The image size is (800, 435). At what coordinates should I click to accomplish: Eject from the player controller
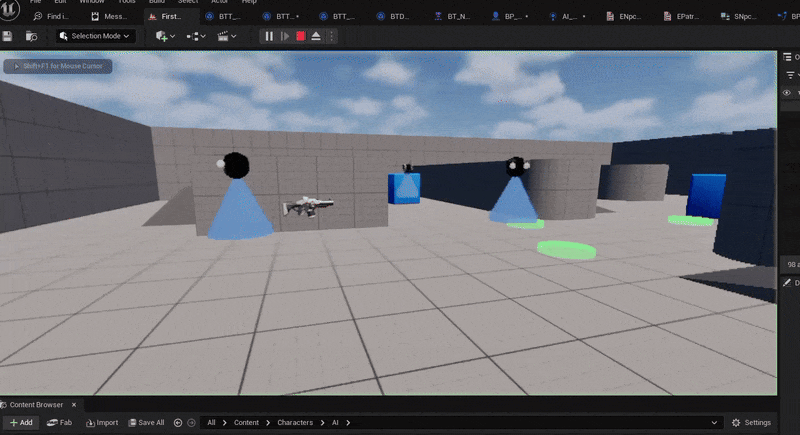click(316, 36)
